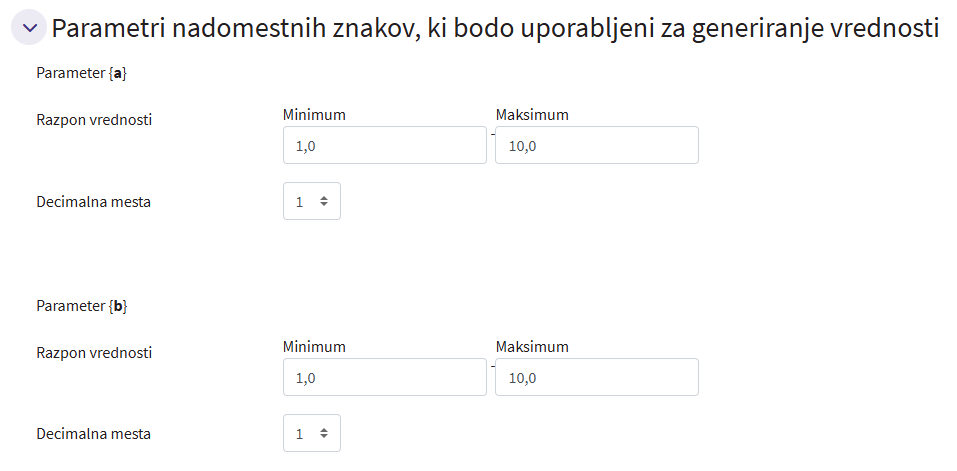
Task: Click the Parametri nadomestnih znakov section heading
Action: click(x=494, y=28)
